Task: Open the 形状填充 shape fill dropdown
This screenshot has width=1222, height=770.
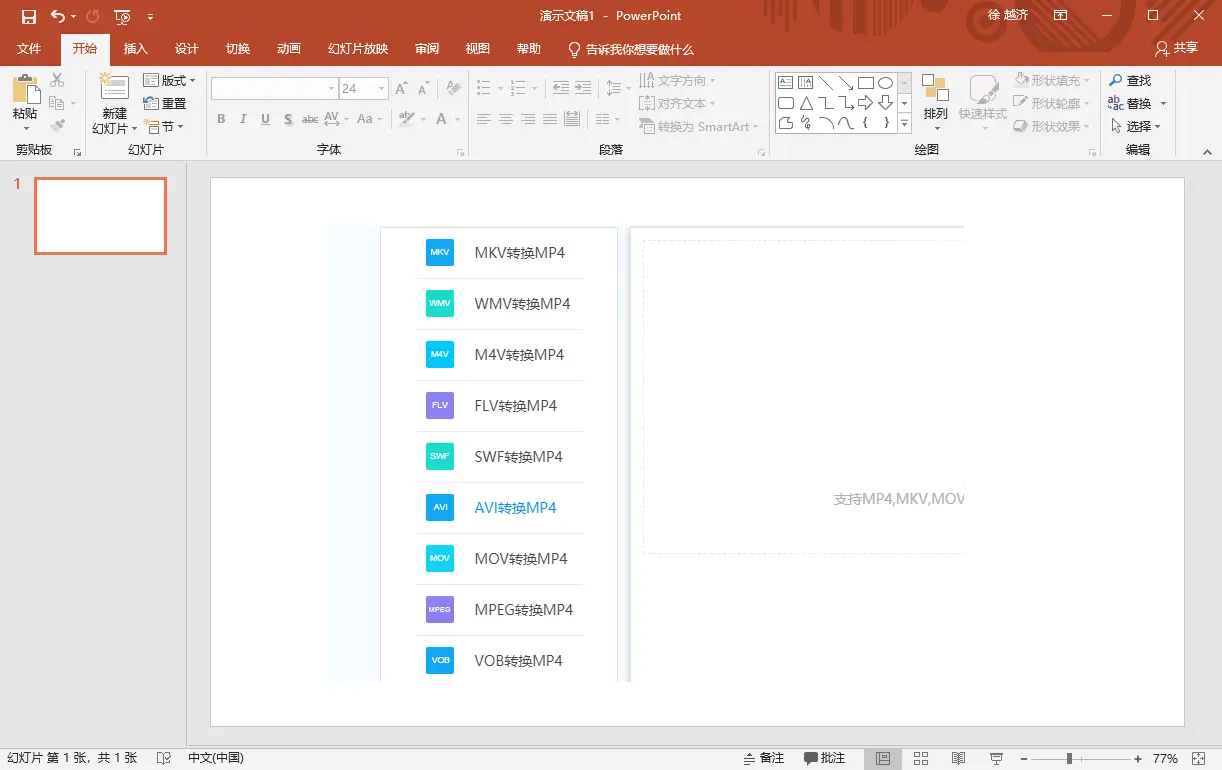Action: (1052, 80)
